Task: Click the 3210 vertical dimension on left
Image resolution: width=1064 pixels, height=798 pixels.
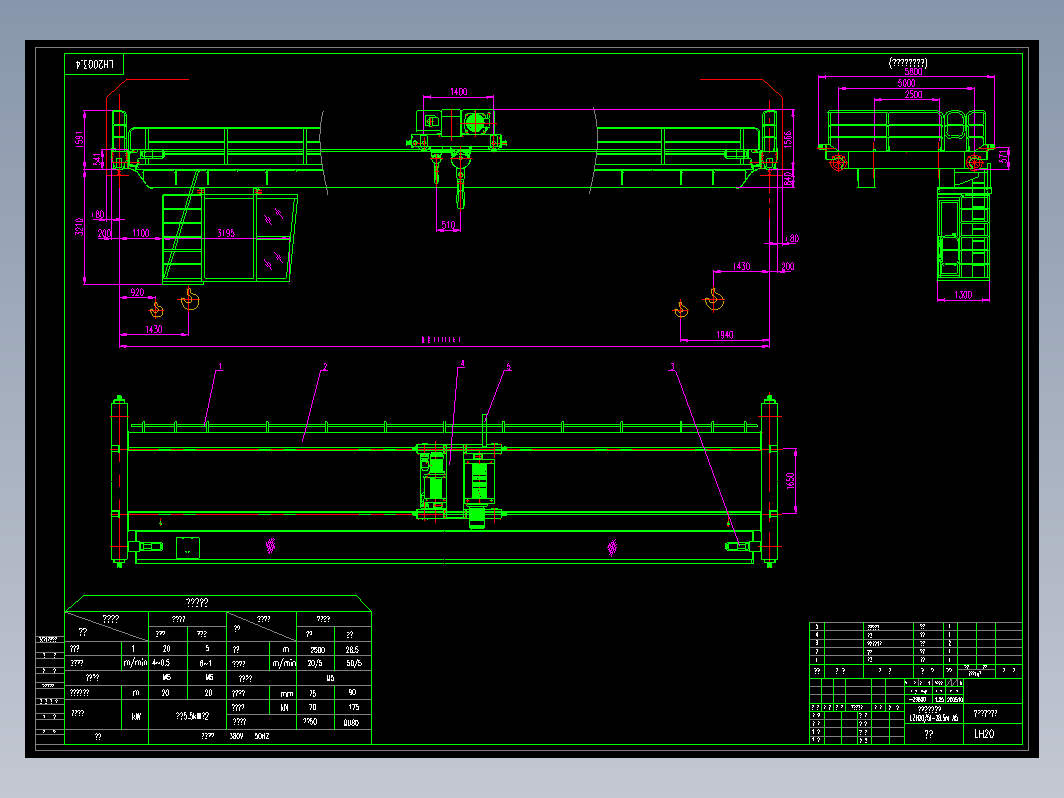Action: tap(80, 226)
